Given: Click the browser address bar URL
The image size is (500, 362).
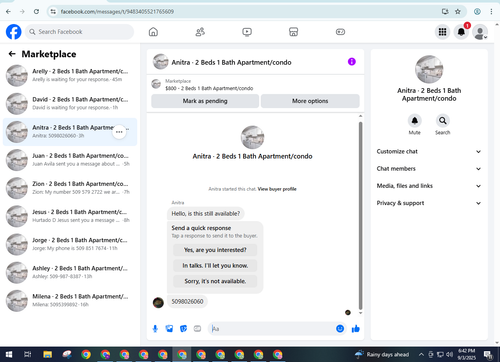Looking at the screenshot, I should 117,12.
